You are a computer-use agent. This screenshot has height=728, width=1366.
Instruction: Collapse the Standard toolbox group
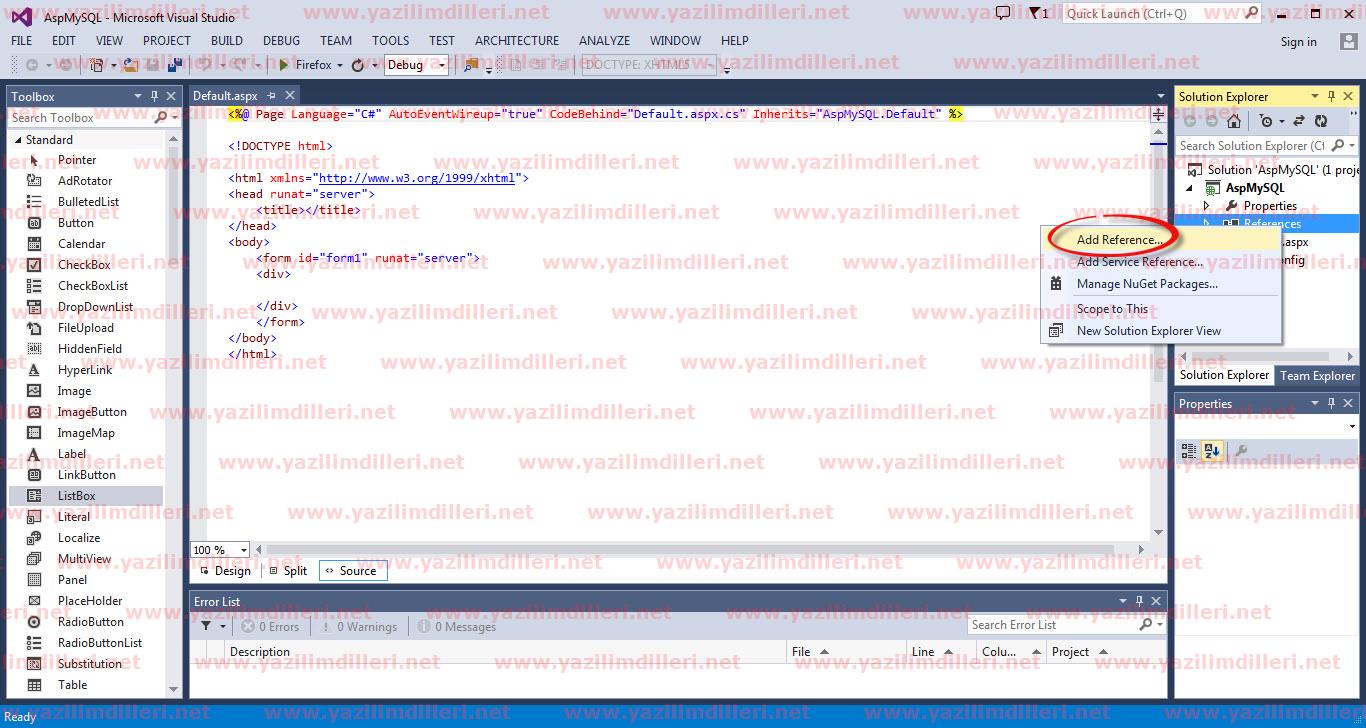point(18,140)
